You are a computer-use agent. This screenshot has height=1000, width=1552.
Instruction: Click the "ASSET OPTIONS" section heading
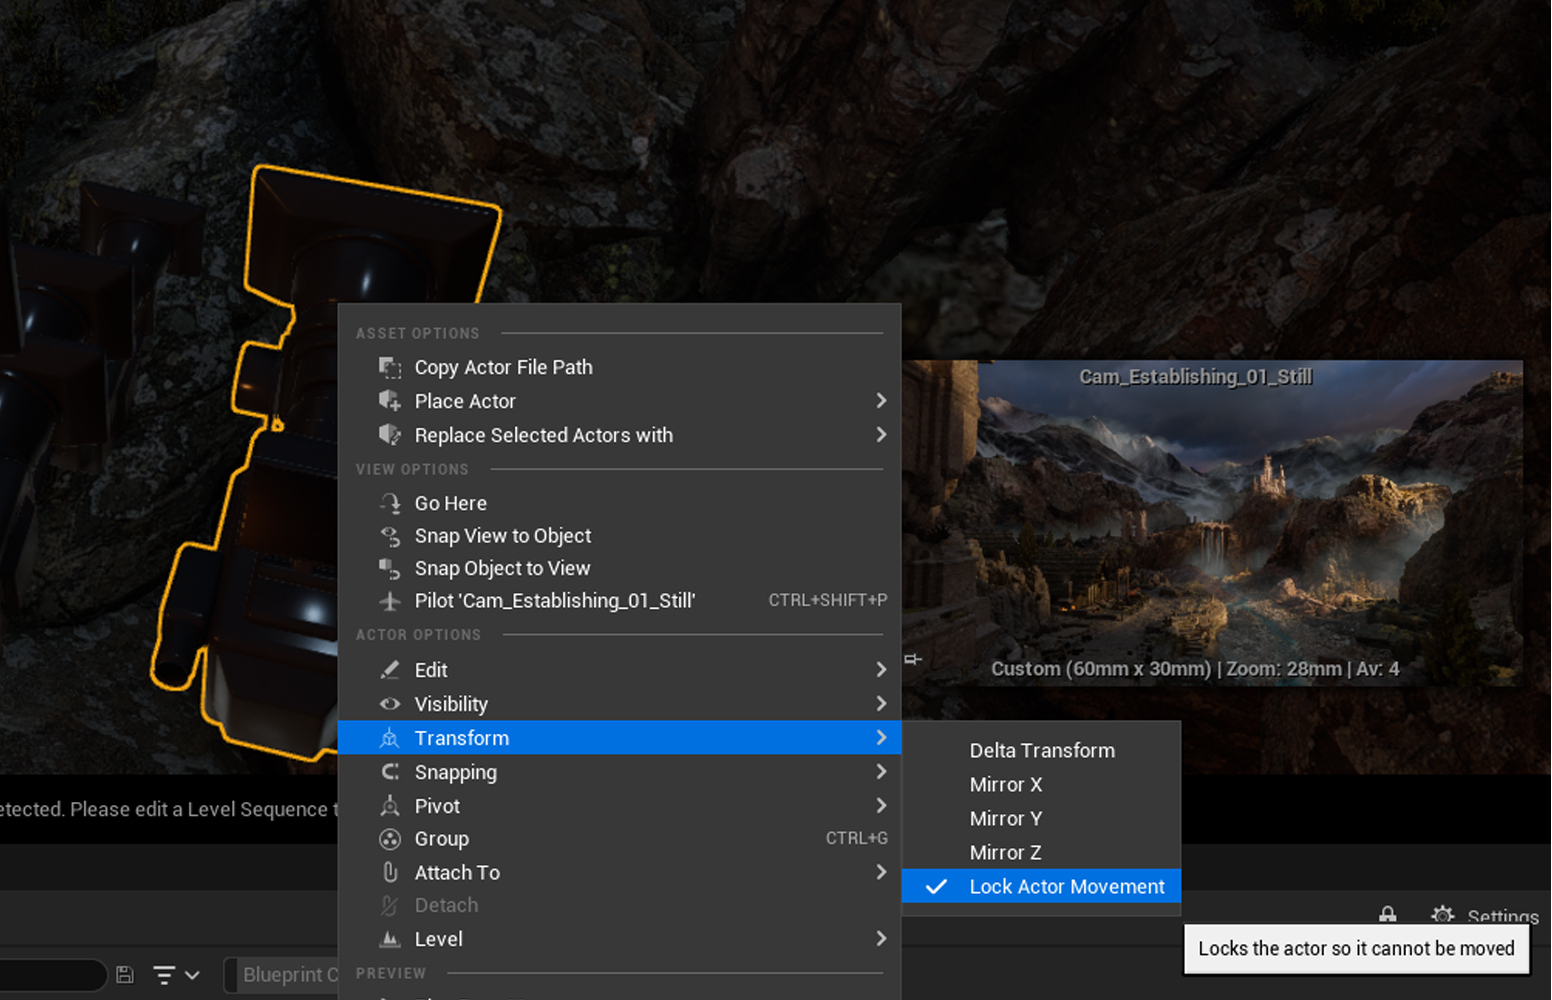(x=418, y=334)
